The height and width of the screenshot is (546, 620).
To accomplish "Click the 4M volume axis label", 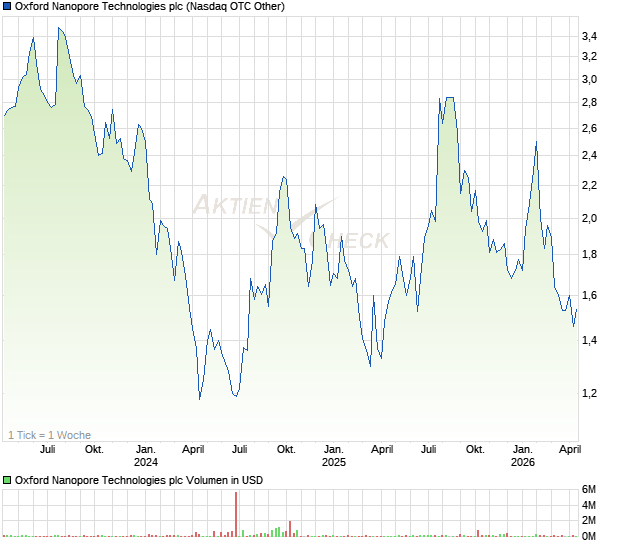I will pyautogui.click(x=589, y=505).
